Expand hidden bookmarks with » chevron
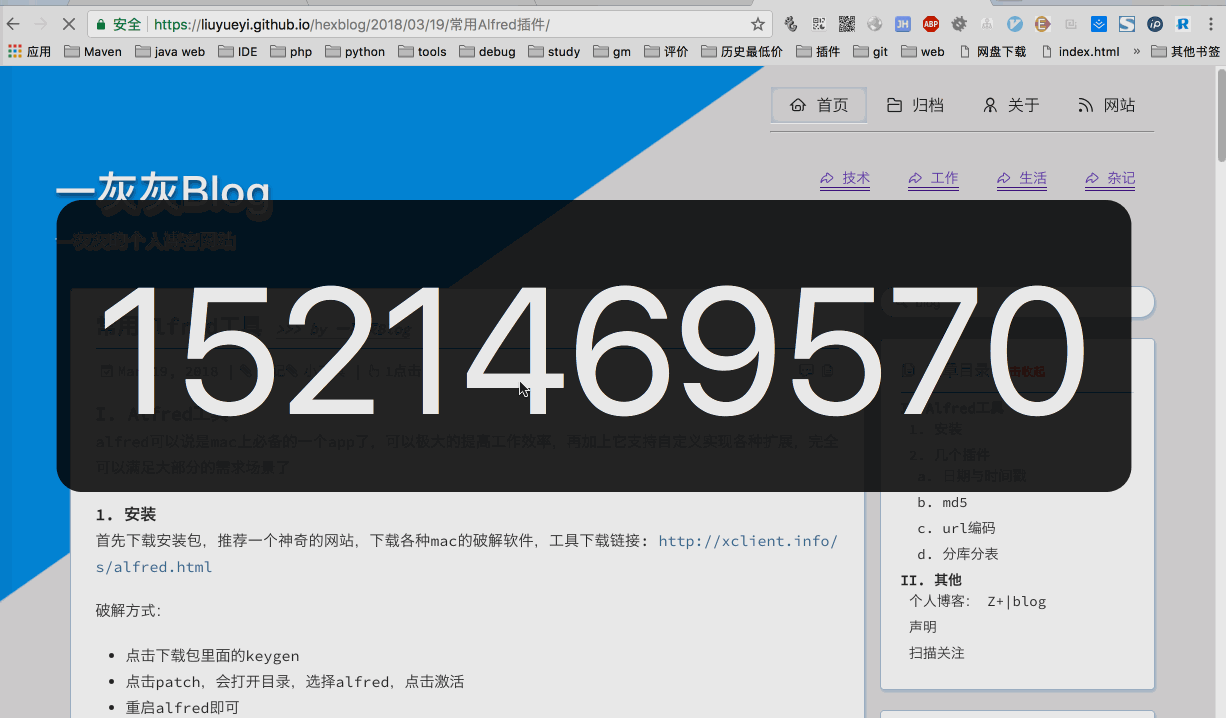This screenshot has height=718, width=1226. point(1136,52)
